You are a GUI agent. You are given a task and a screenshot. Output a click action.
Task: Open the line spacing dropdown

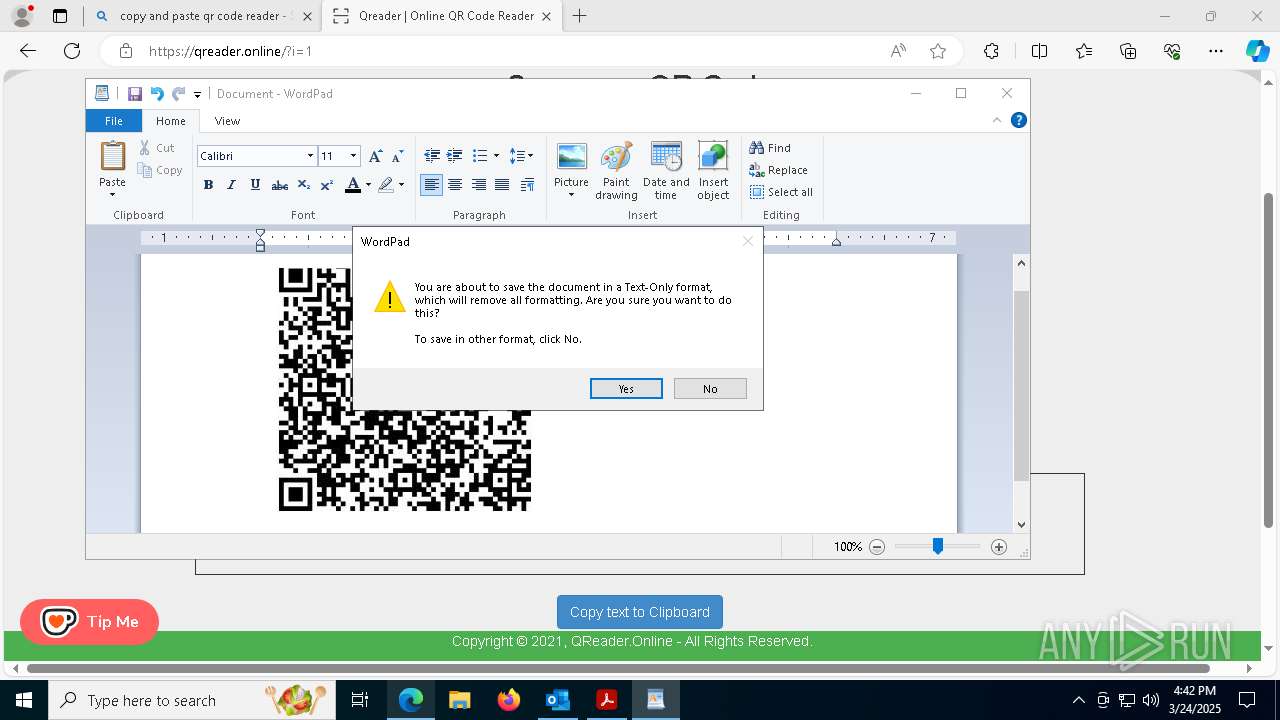click(521, 156)
